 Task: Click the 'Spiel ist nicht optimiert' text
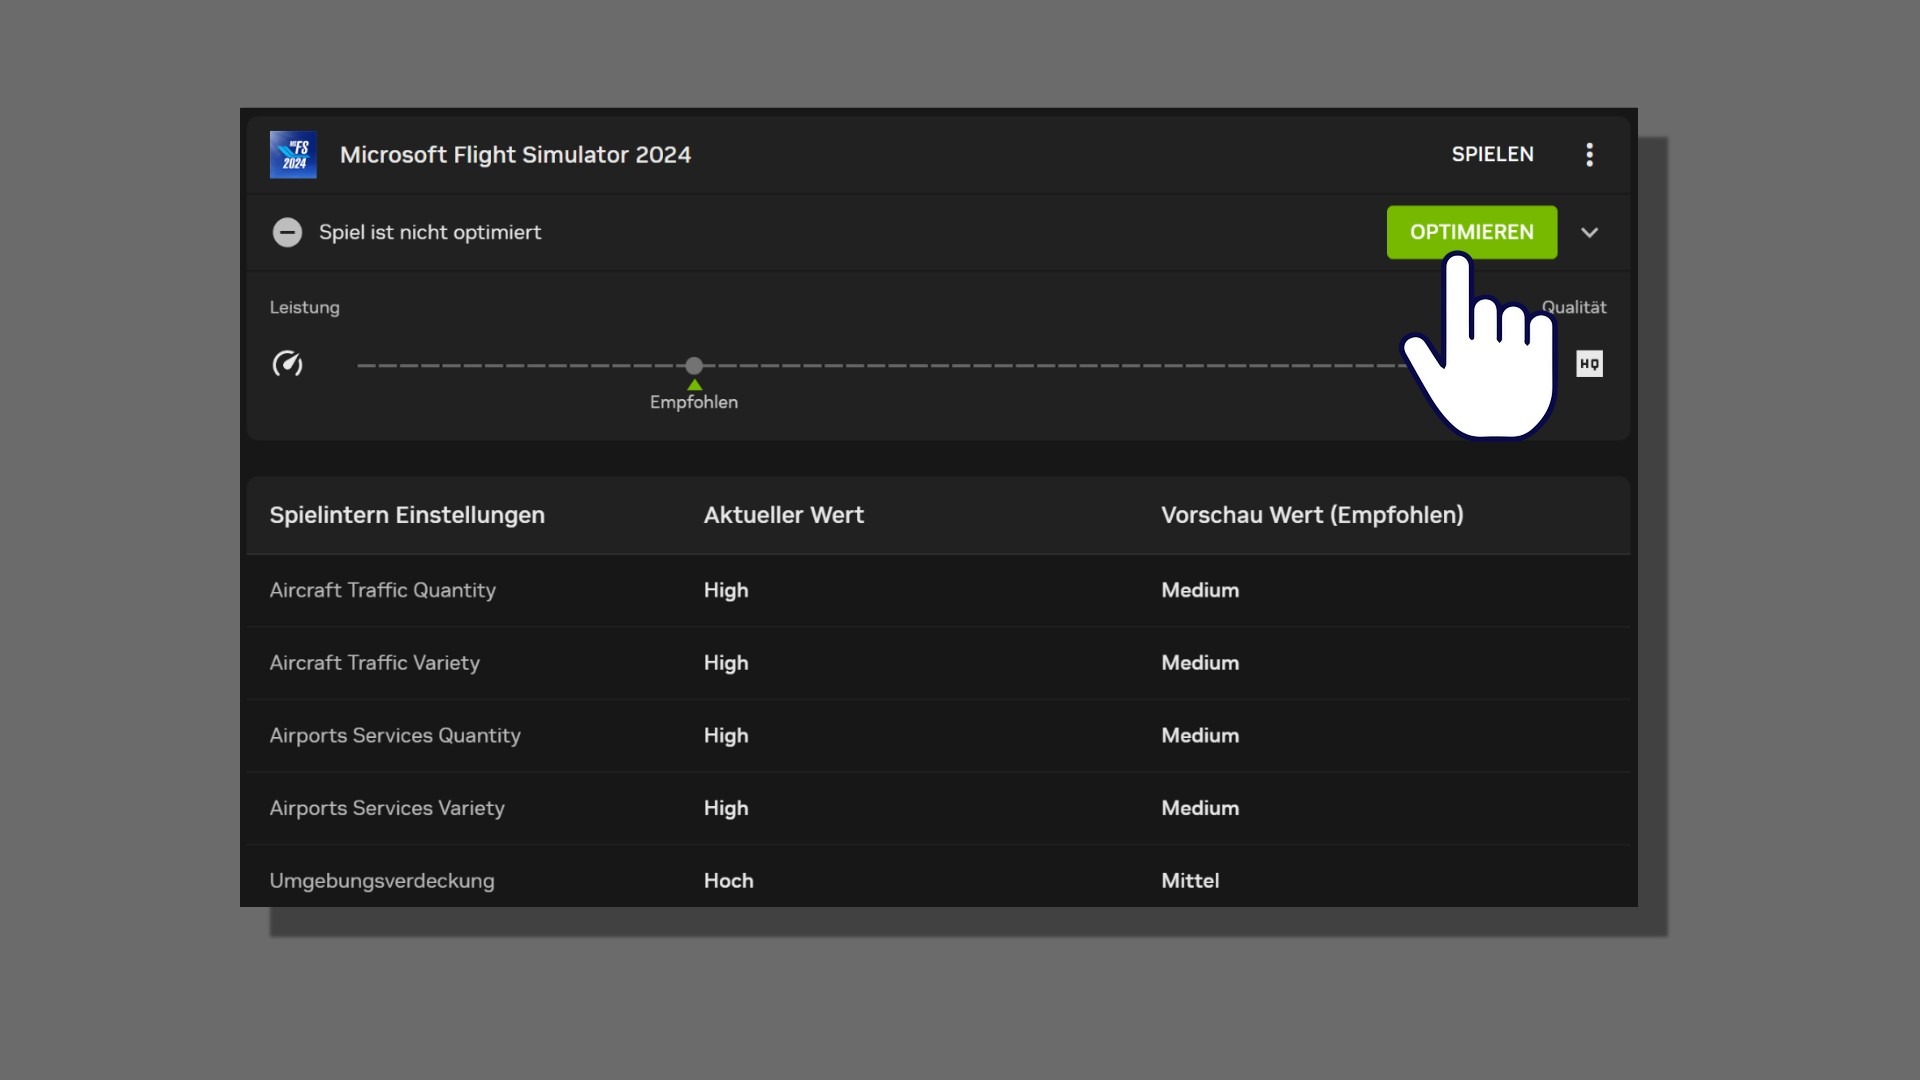(430, 232)
